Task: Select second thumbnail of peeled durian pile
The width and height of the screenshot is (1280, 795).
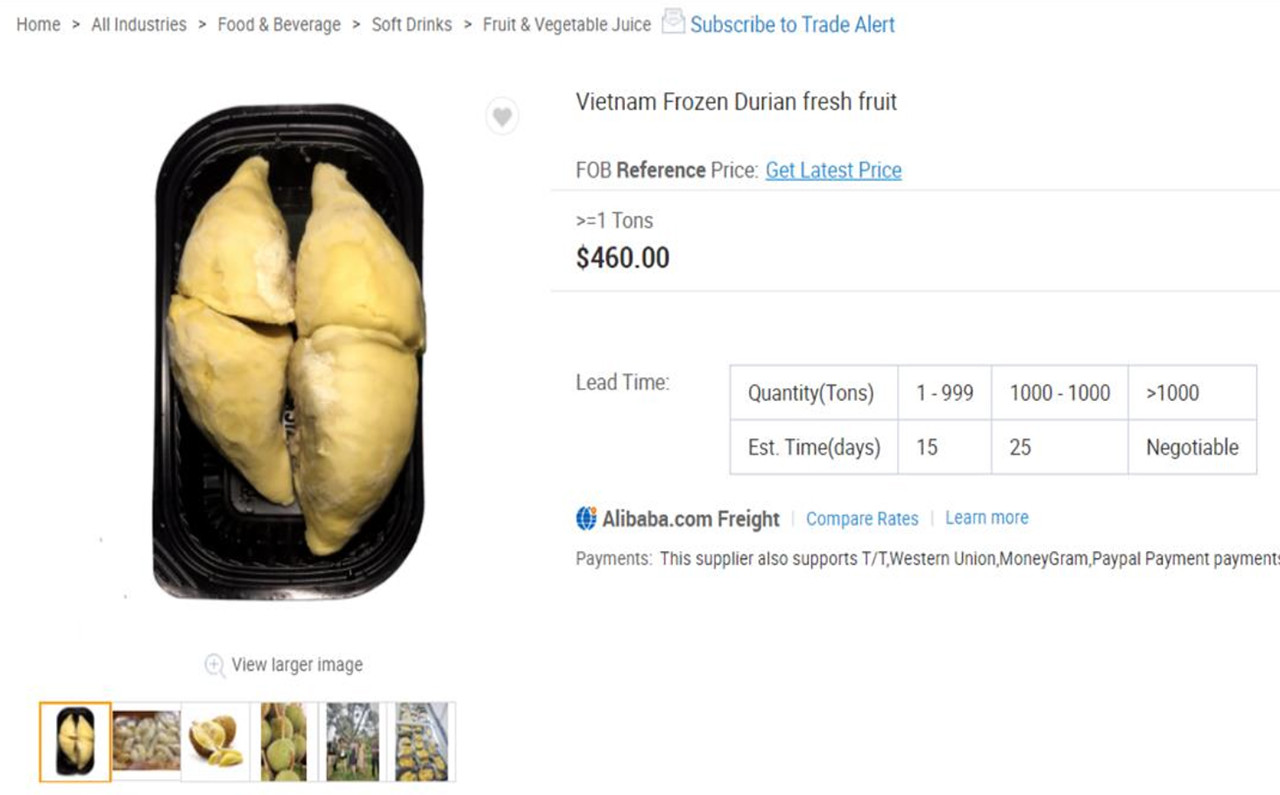Action: 146,741
